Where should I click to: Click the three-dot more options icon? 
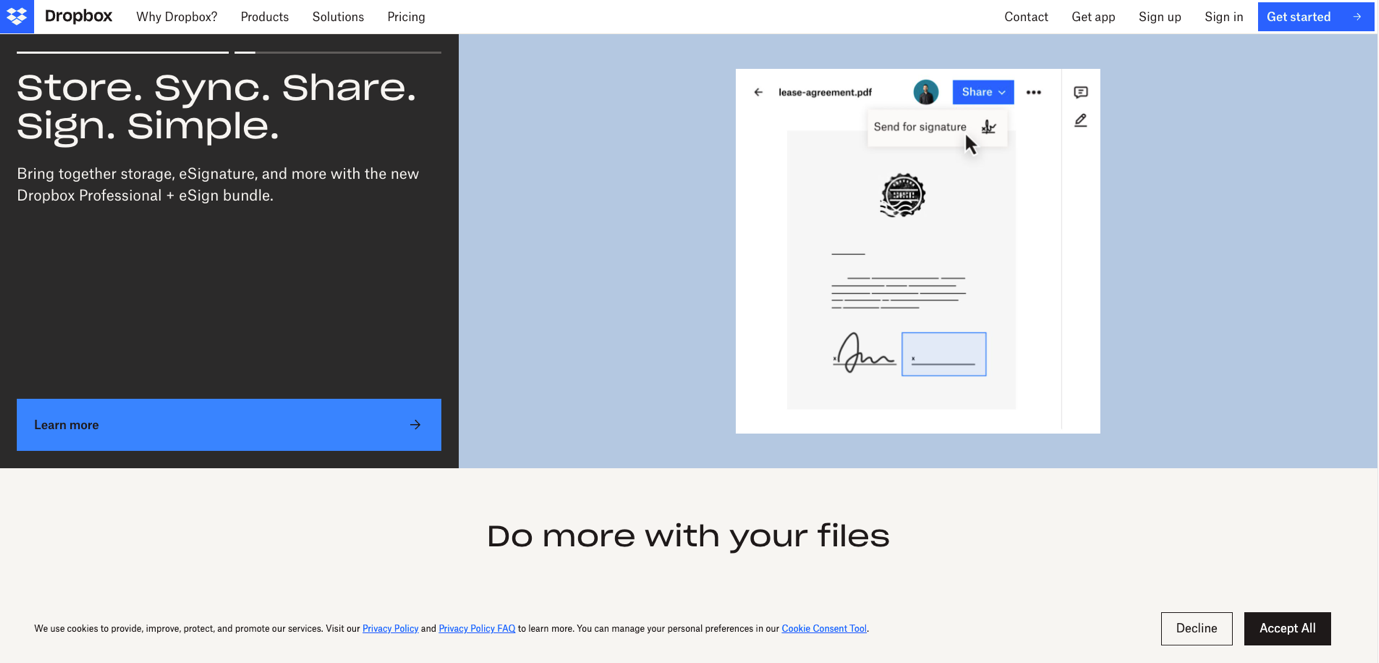(1034, 92)
